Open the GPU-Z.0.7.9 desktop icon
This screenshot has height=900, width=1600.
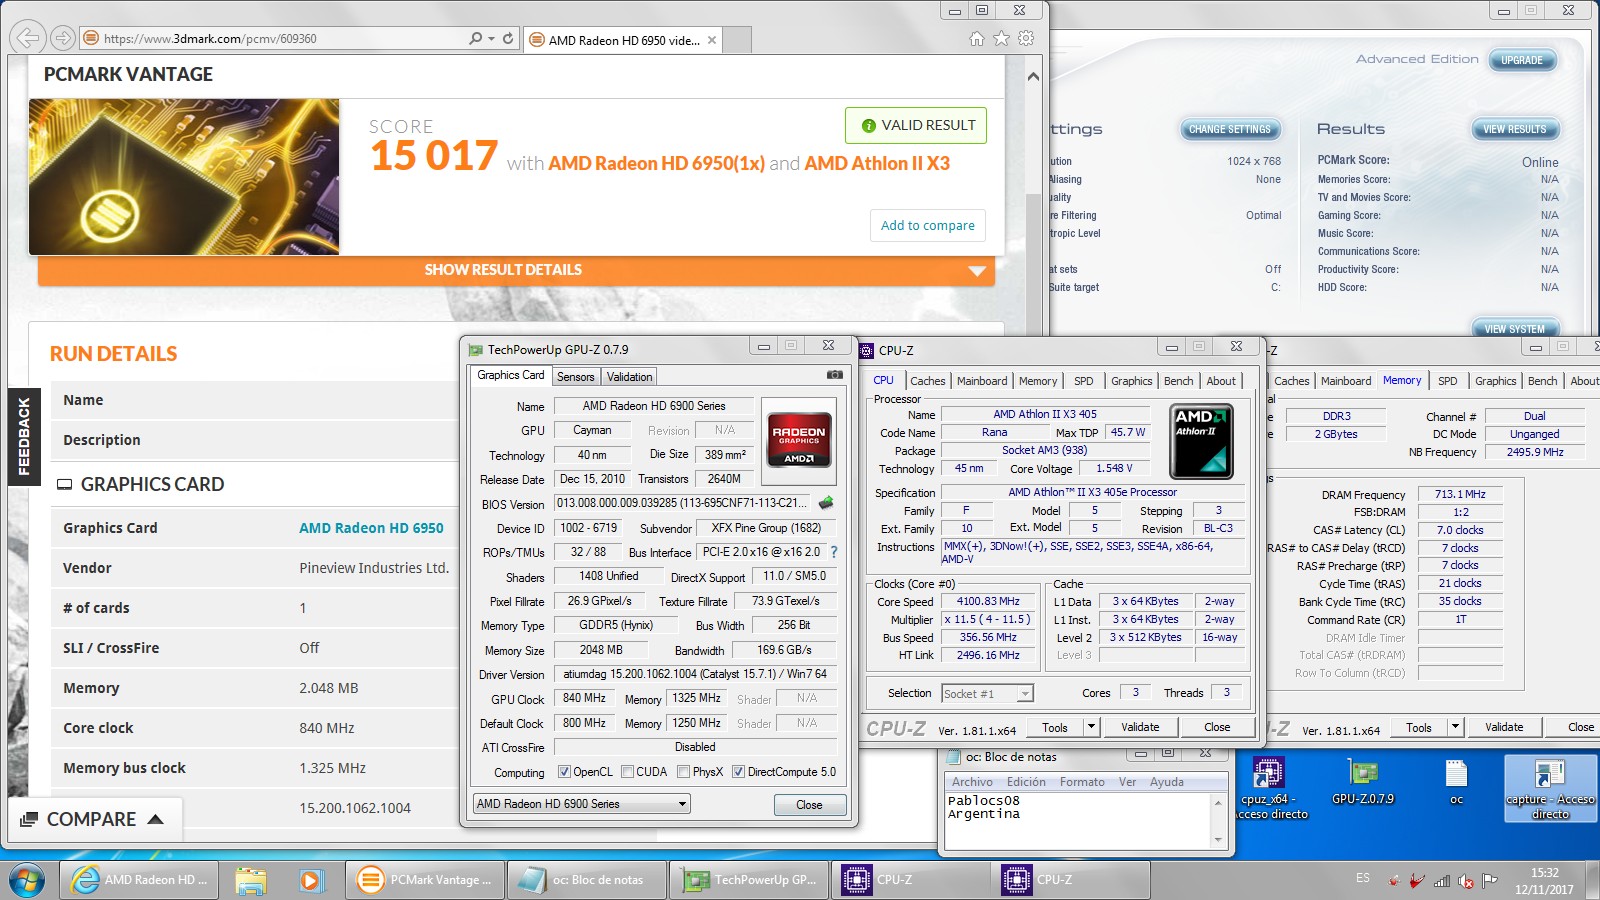1362,782
